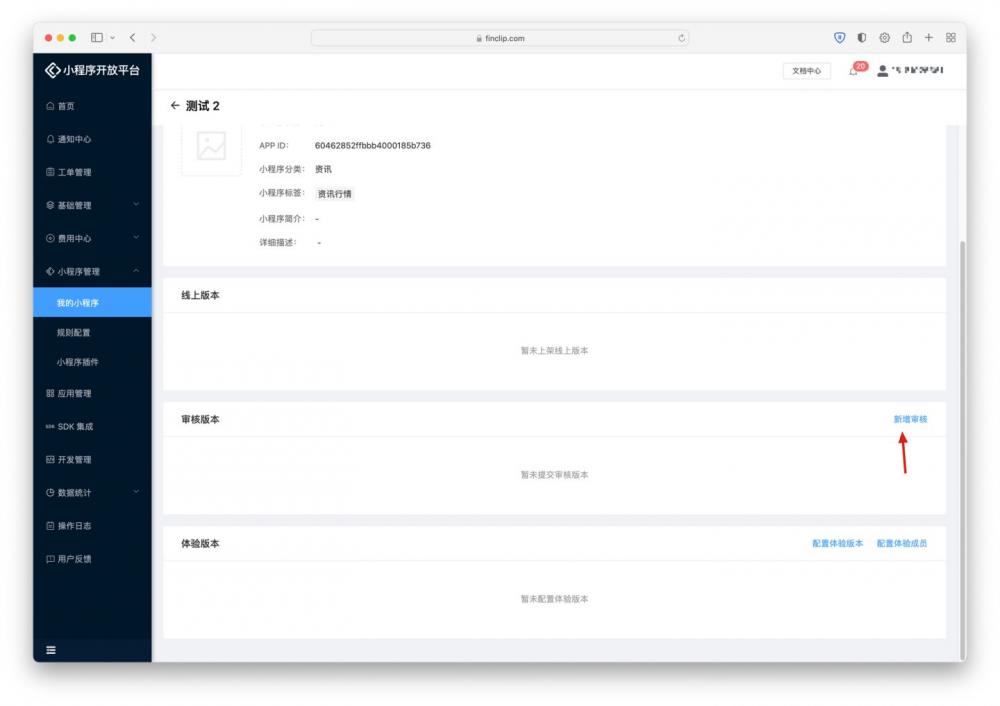Open SDK 集成 in the sidebar
This screenshot has width=1000, height=706.
[92, 427]
